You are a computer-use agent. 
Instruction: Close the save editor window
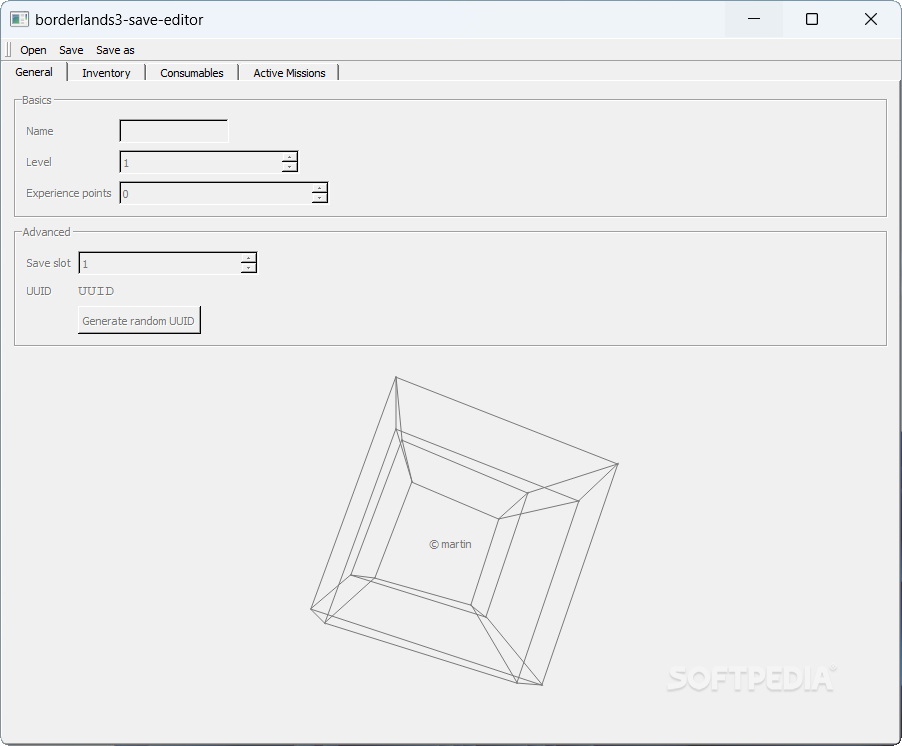click(870, 19)
